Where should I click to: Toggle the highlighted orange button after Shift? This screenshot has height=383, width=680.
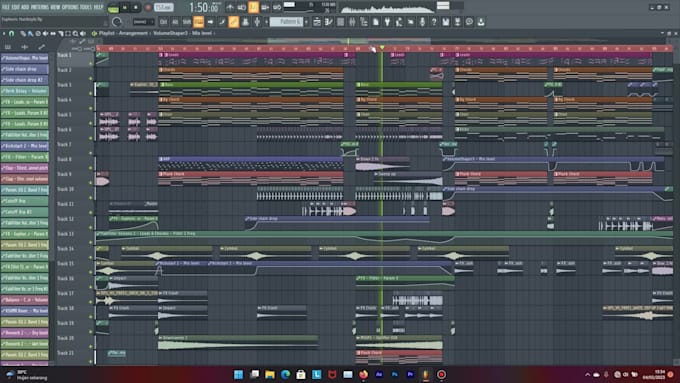(198, 21)
